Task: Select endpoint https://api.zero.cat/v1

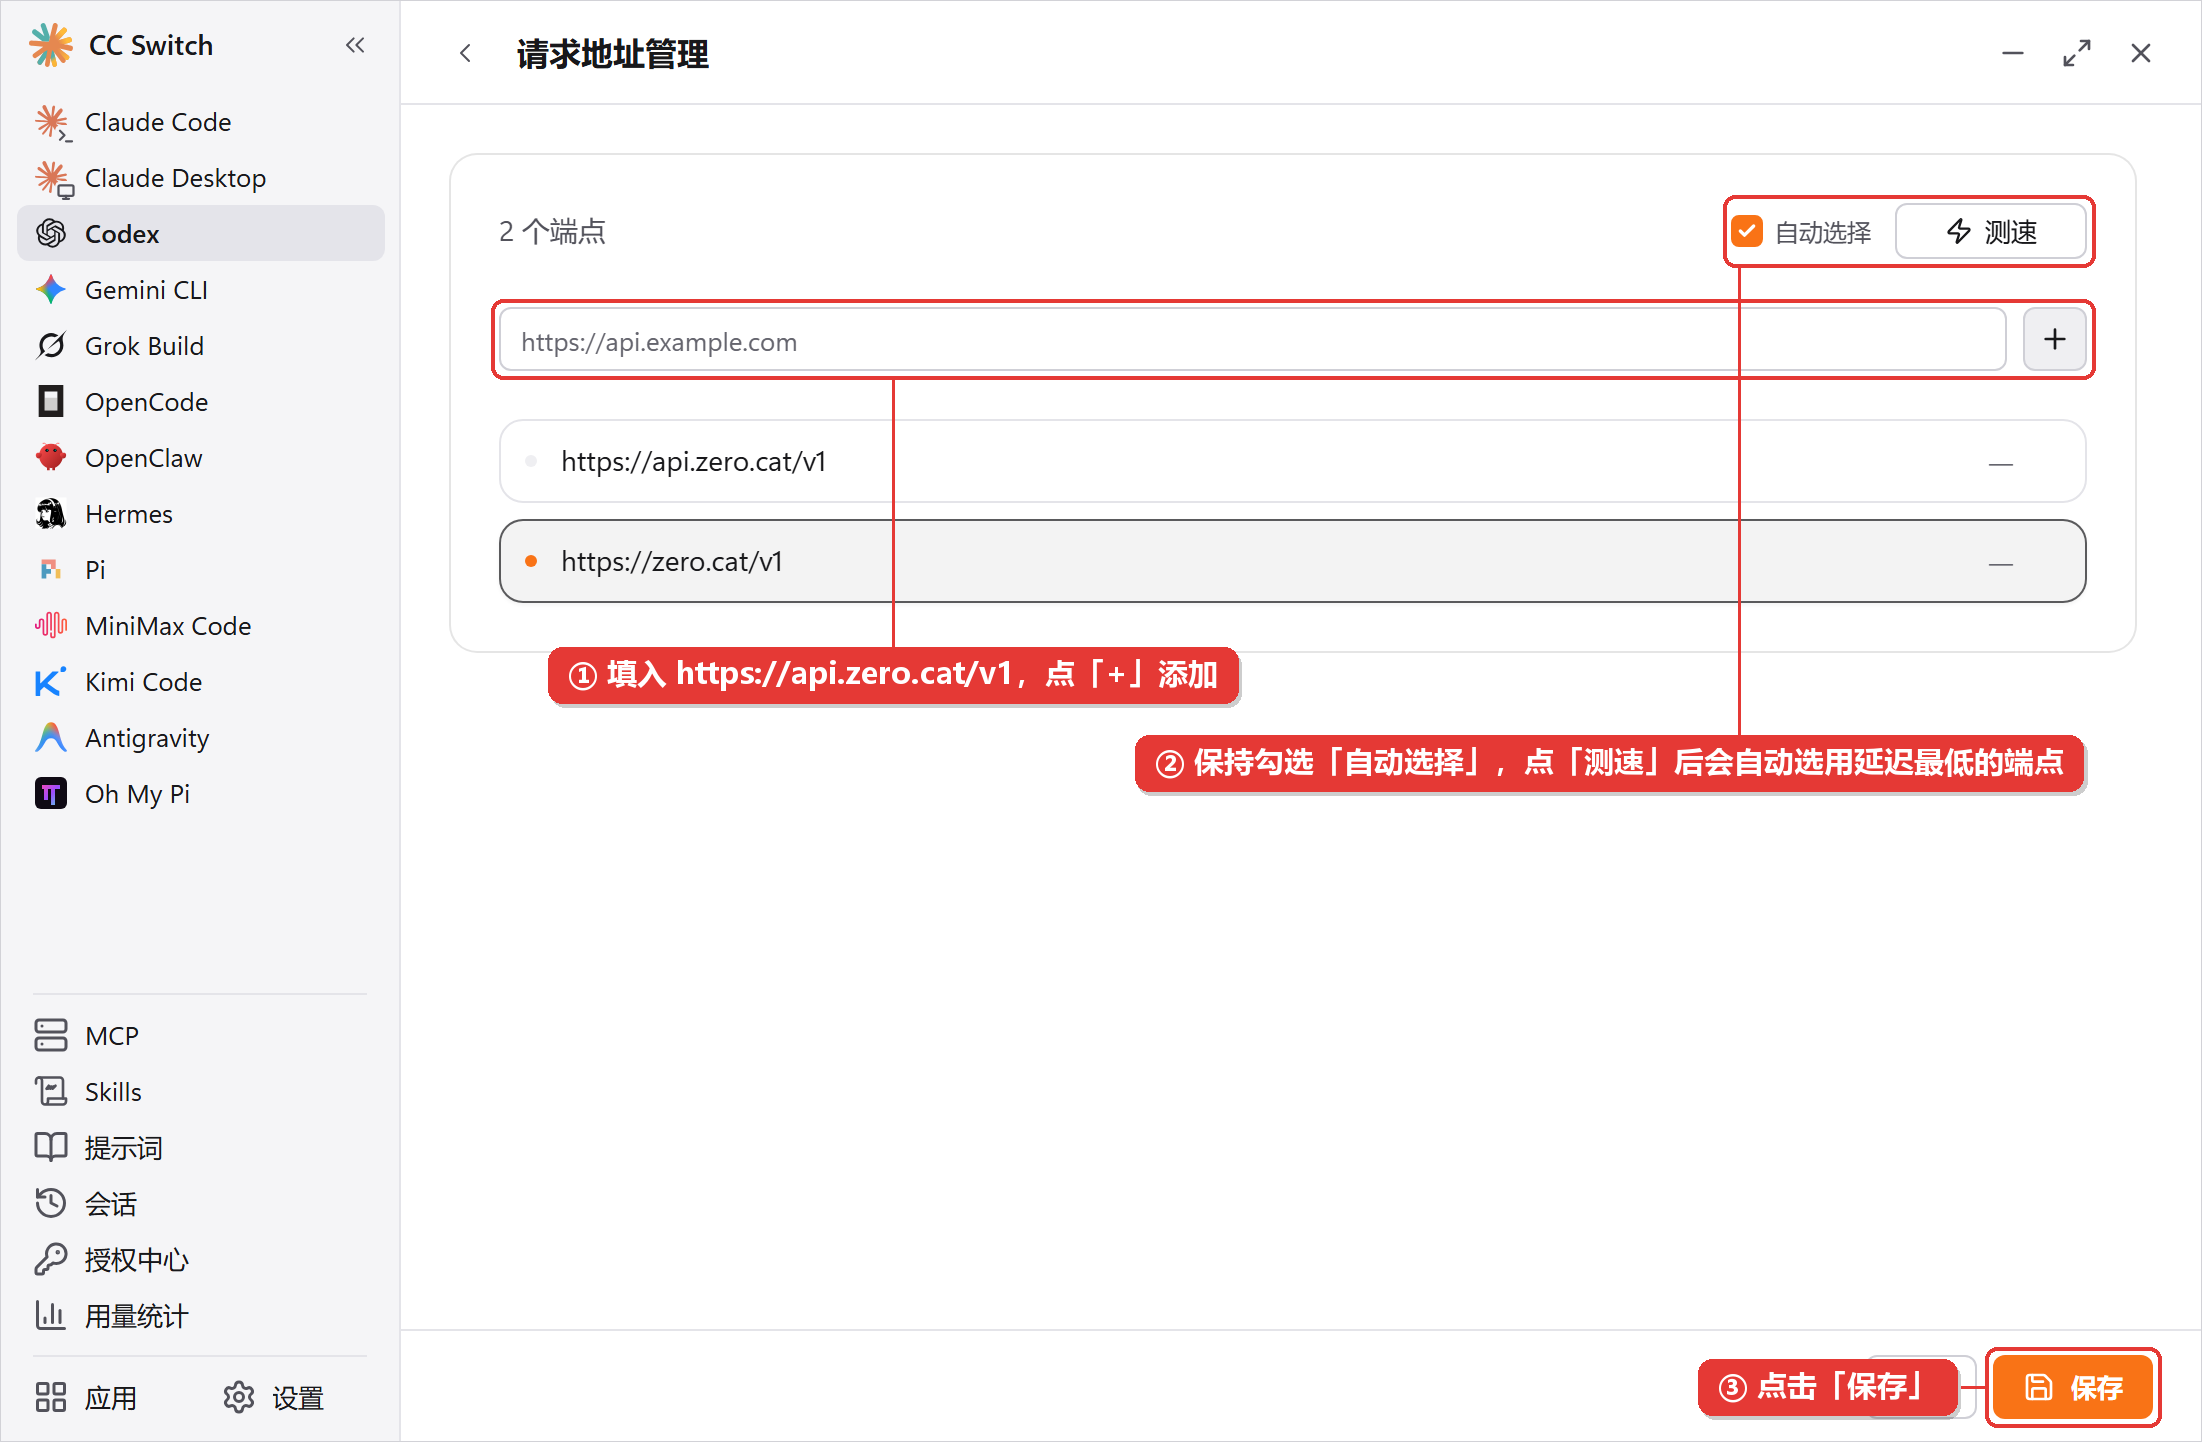Action: (x=1292, y=461)
